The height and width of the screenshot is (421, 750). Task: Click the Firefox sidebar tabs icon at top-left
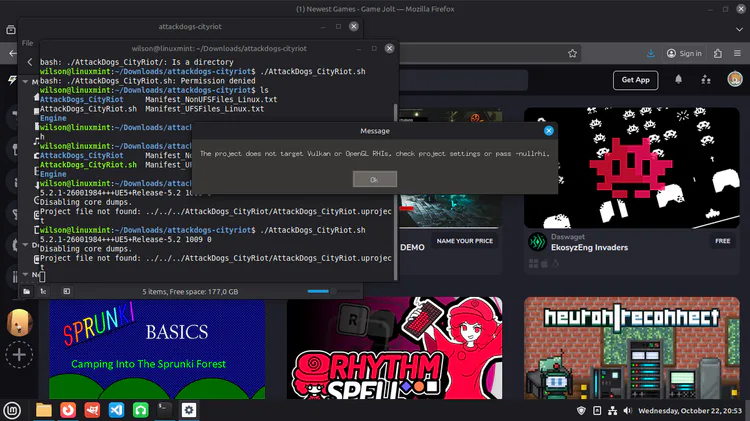pyautogui.click(x=11, y=30)
